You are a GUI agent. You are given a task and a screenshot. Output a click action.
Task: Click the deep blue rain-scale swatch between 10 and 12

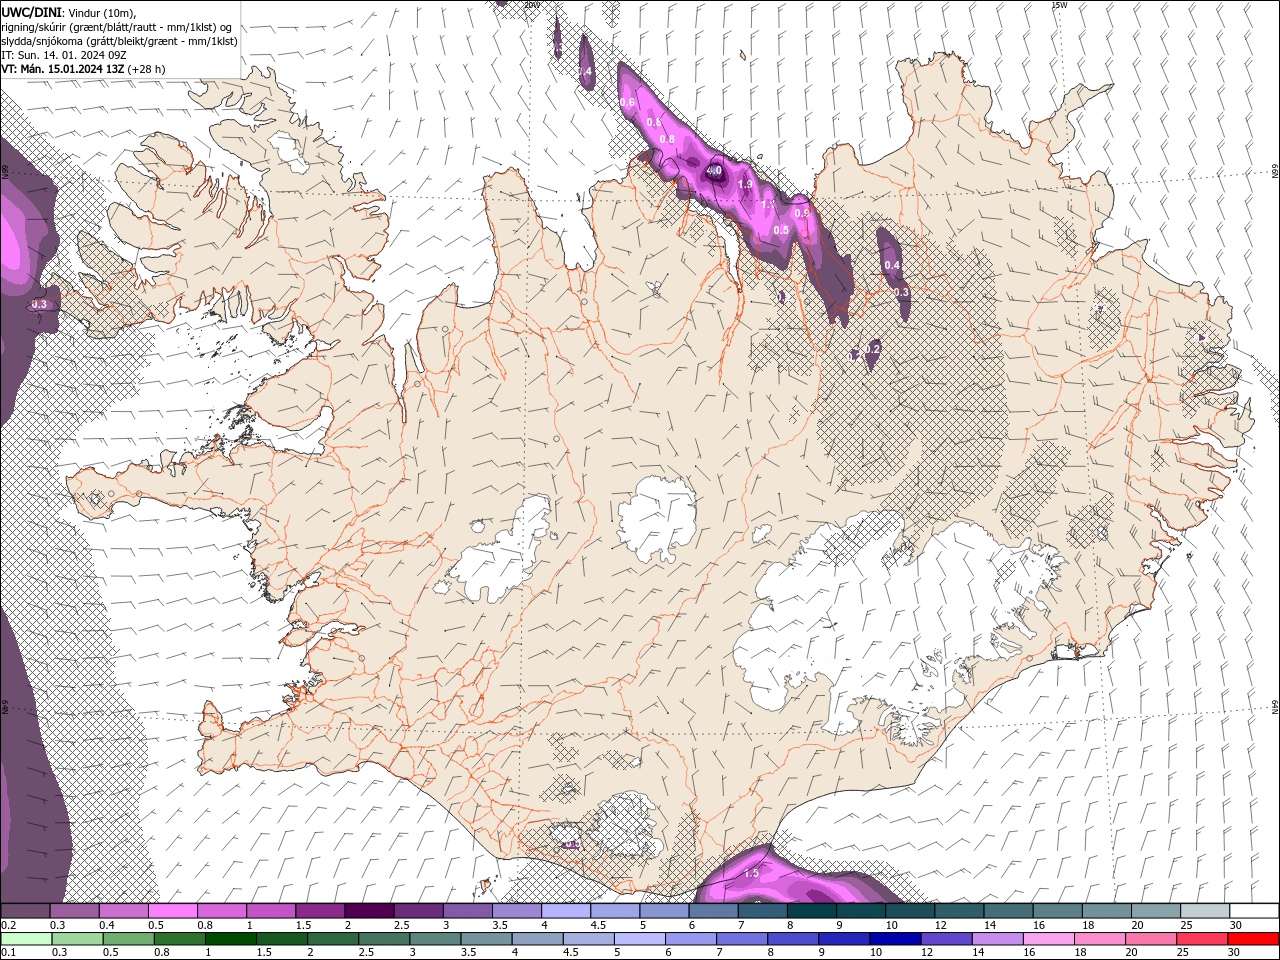894,939
